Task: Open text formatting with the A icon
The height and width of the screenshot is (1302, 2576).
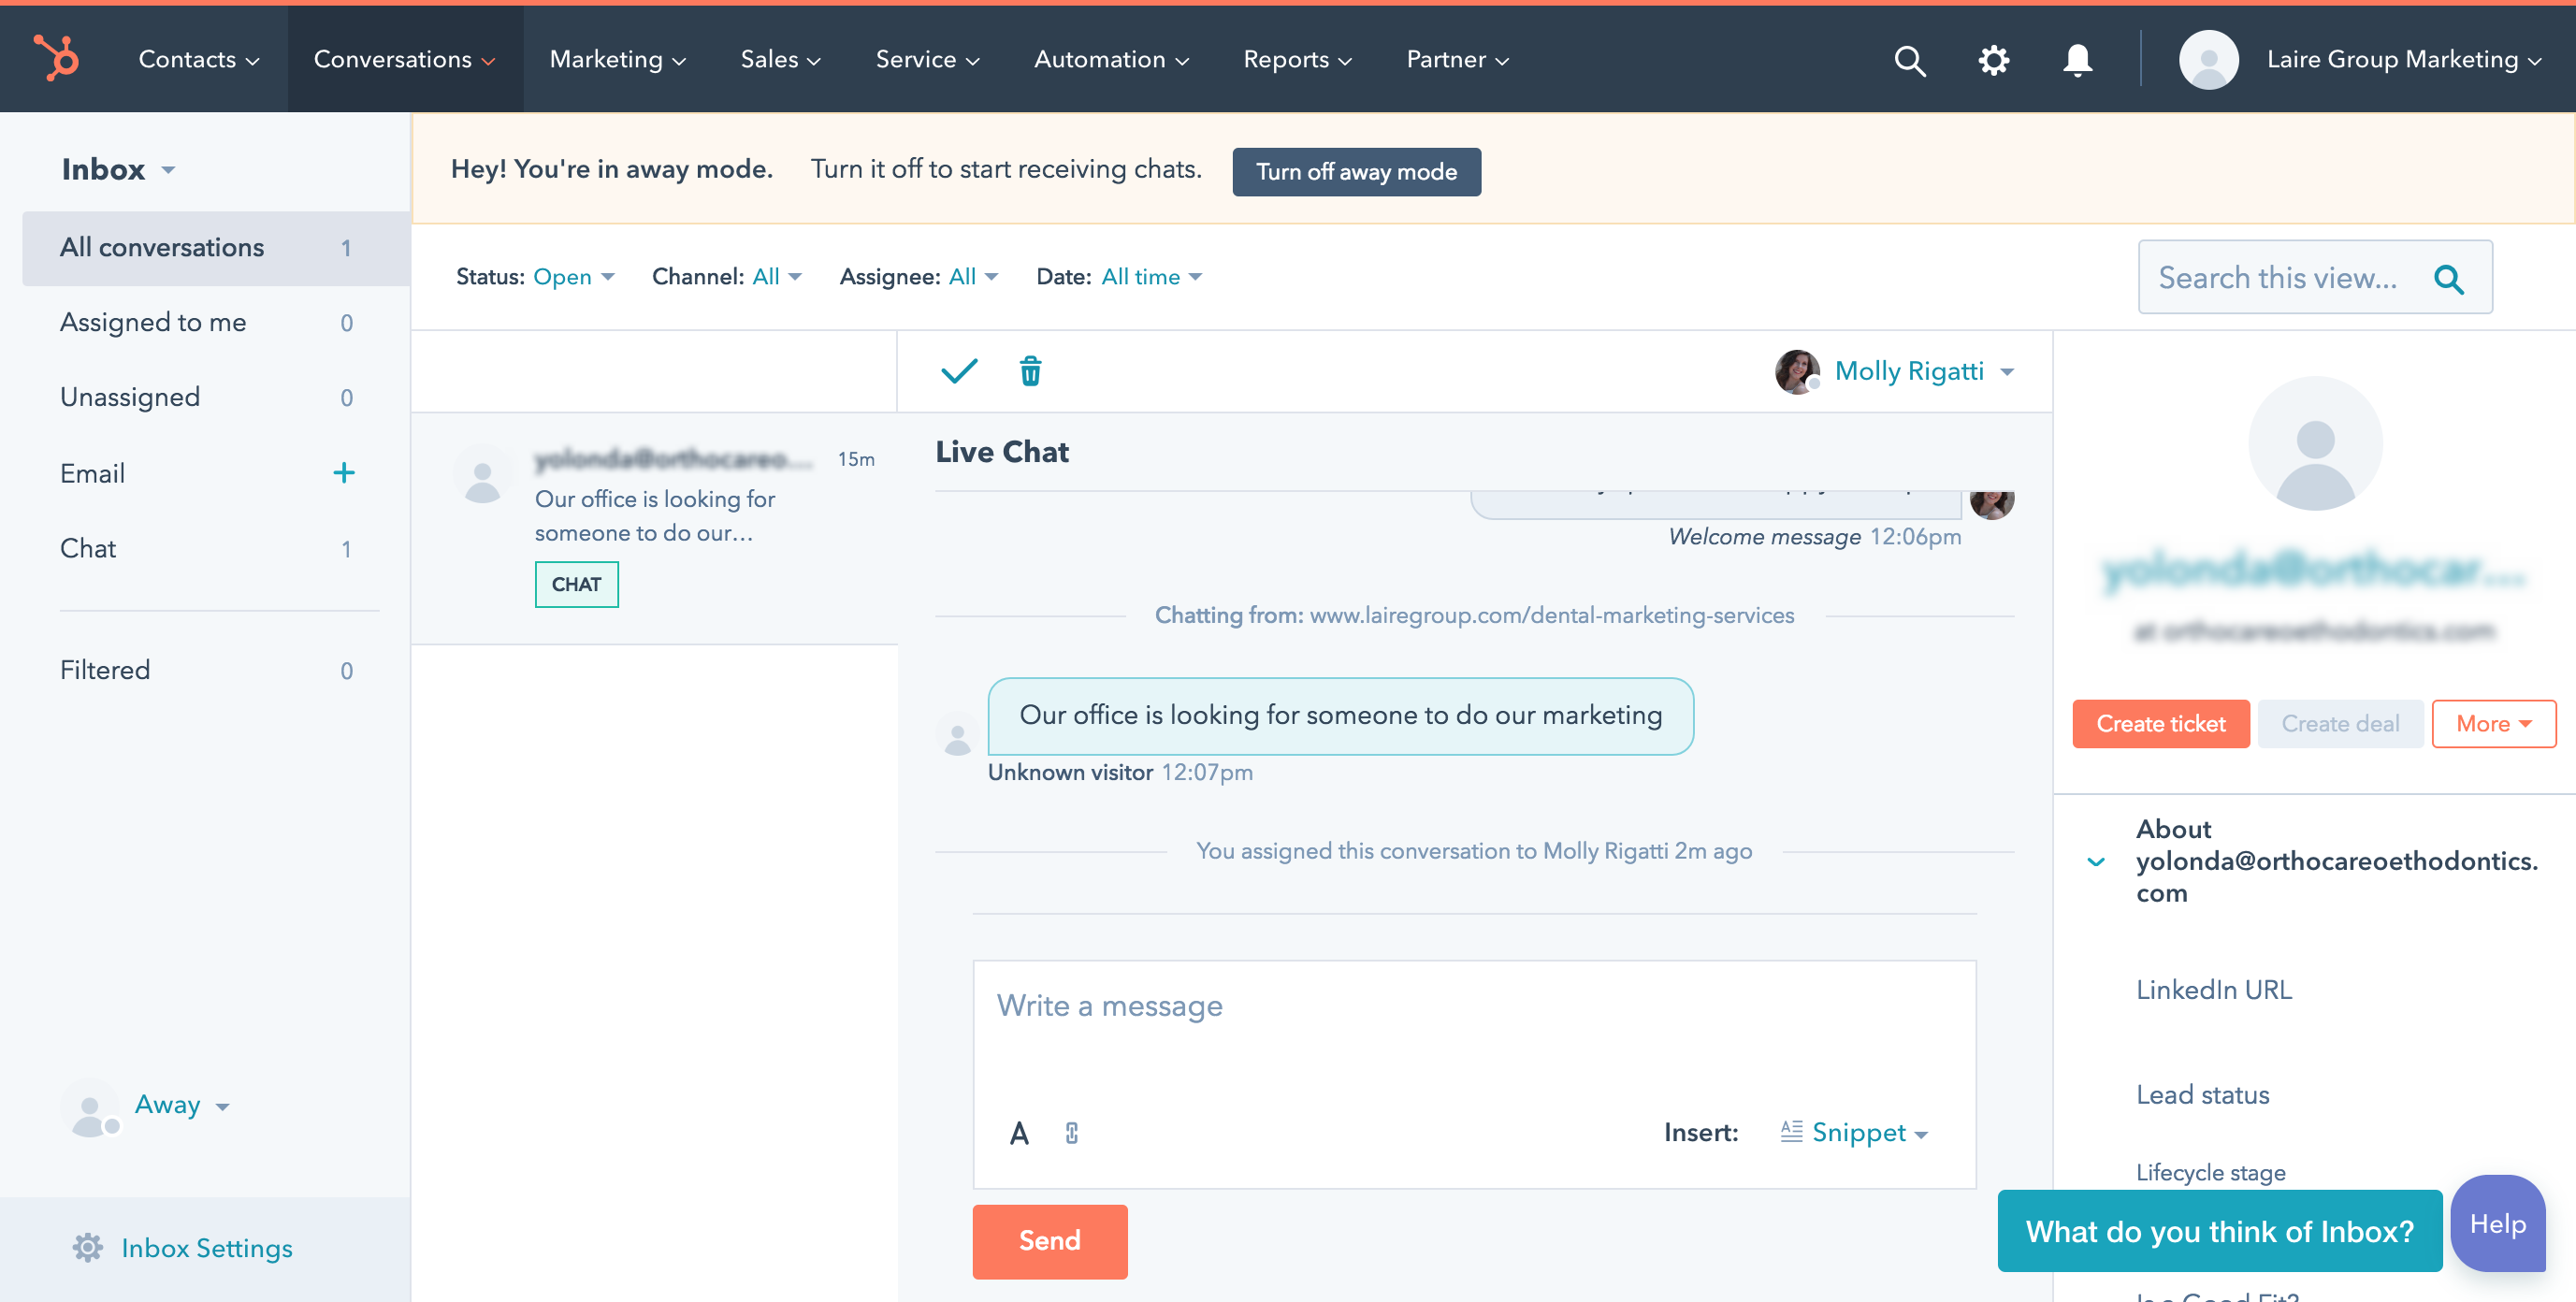Action: pos(1018,1132)
